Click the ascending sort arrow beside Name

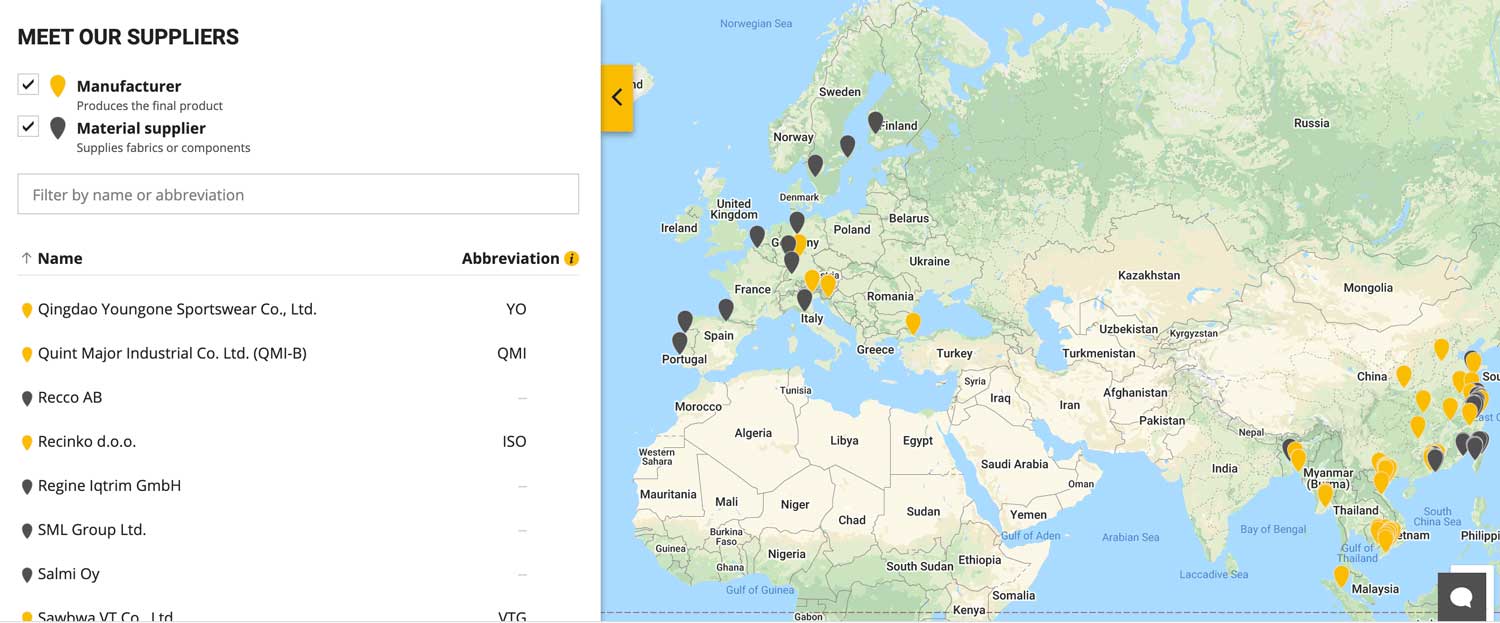coord(26,258)
